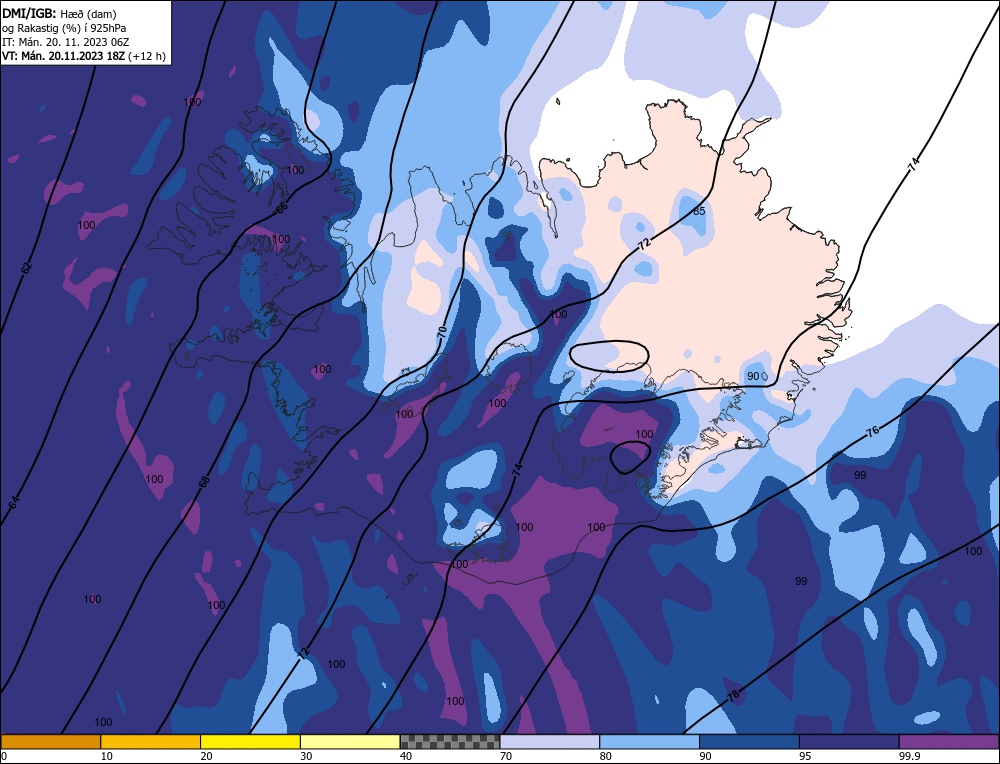This screenshot has width=1000, height=764.
Task: Select legend tick label 40
Action: (x=406, y=756)
